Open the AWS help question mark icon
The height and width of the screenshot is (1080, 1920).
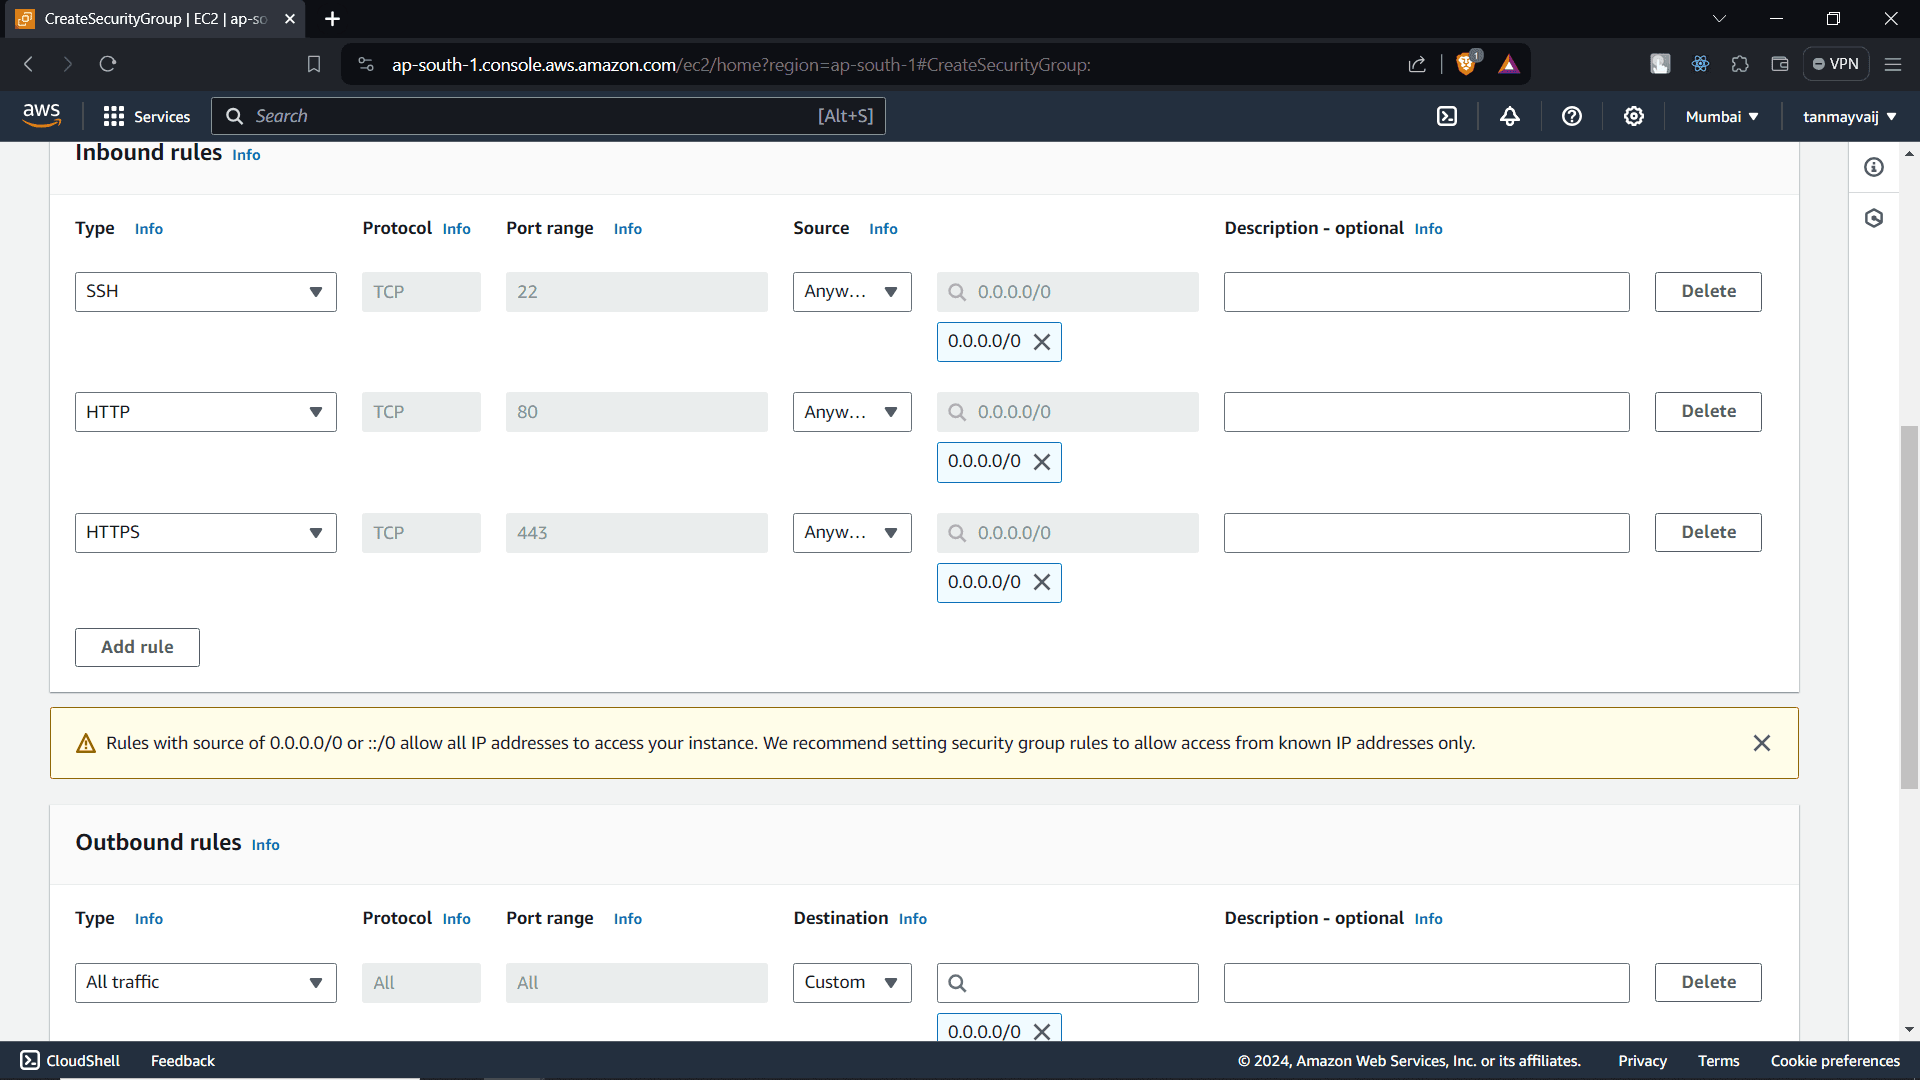(x=1571, y=116)
